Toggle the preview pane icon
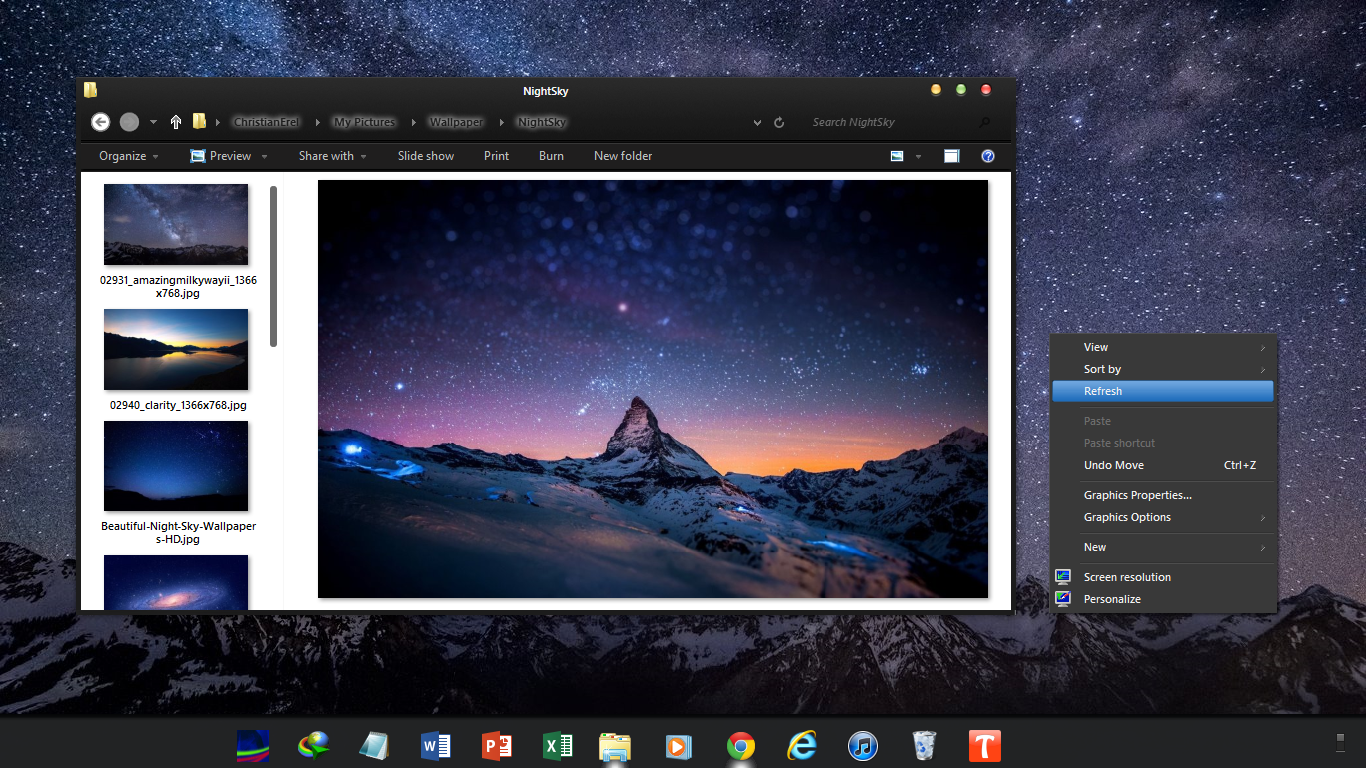The height and width of the screenshot is (768, 1366). pyautogui.click(x=951, y=156)
